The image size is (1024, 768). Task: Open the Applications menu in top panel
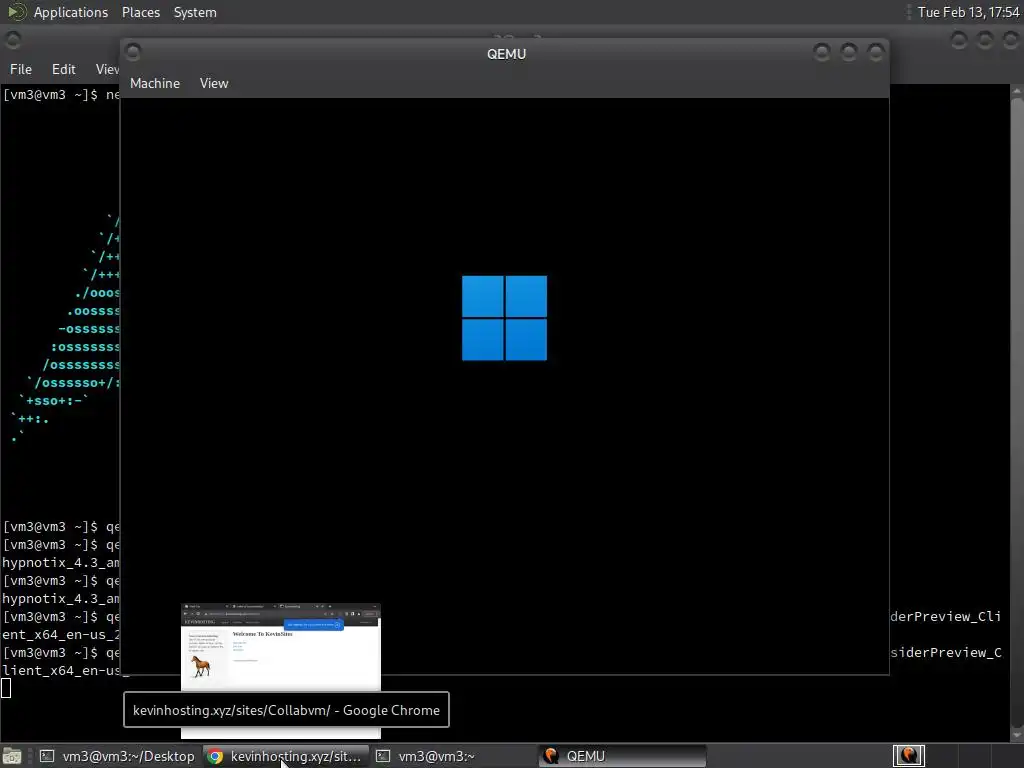pos(71,12)
